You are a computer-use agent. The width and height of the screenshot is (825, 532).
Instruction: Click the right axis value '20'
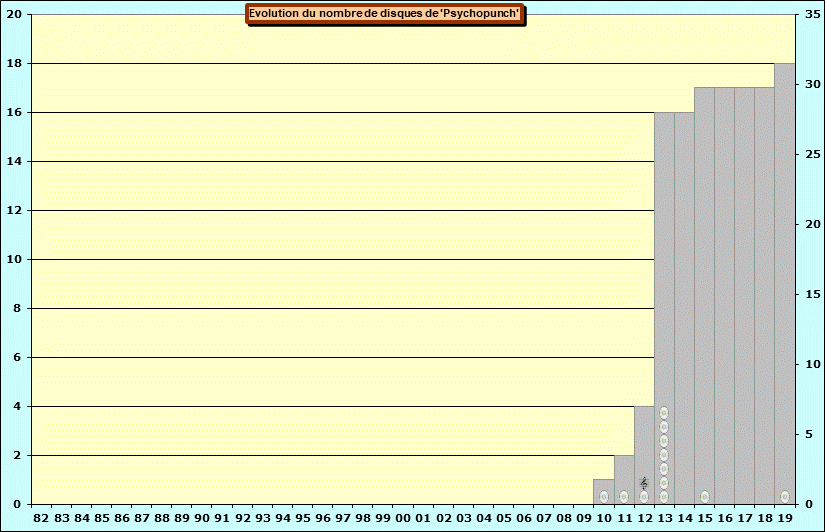[x=813, y=224]
